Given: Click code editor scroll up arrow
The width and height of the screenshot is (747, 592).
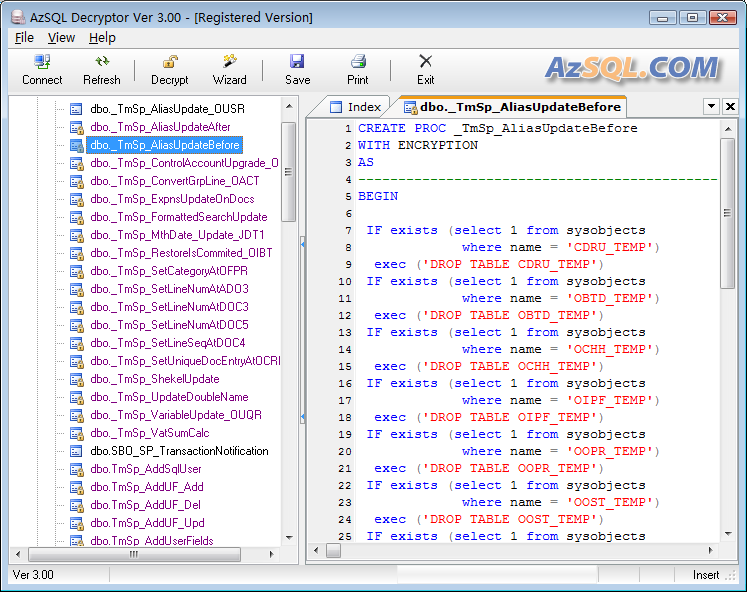Looking at the screenshot, I should [x=728, y=129].
